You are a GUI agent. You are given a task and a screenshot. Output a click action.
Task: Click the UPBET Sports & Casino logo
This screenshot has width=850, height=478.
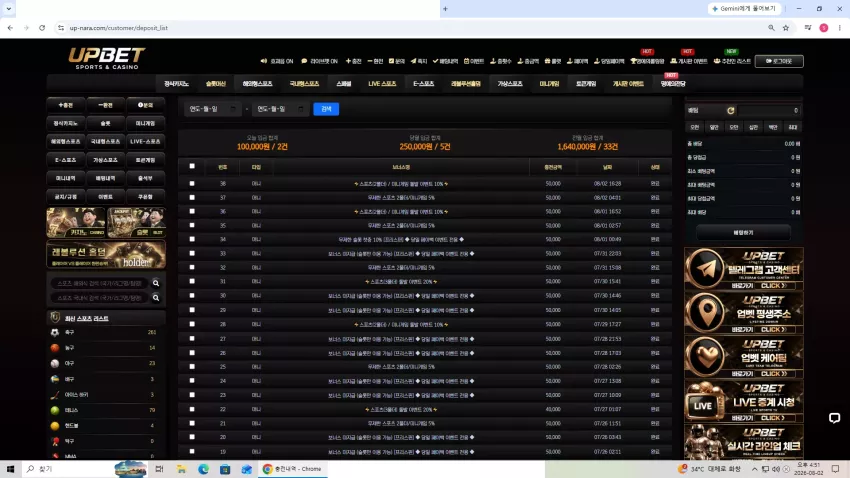[106, 59]
